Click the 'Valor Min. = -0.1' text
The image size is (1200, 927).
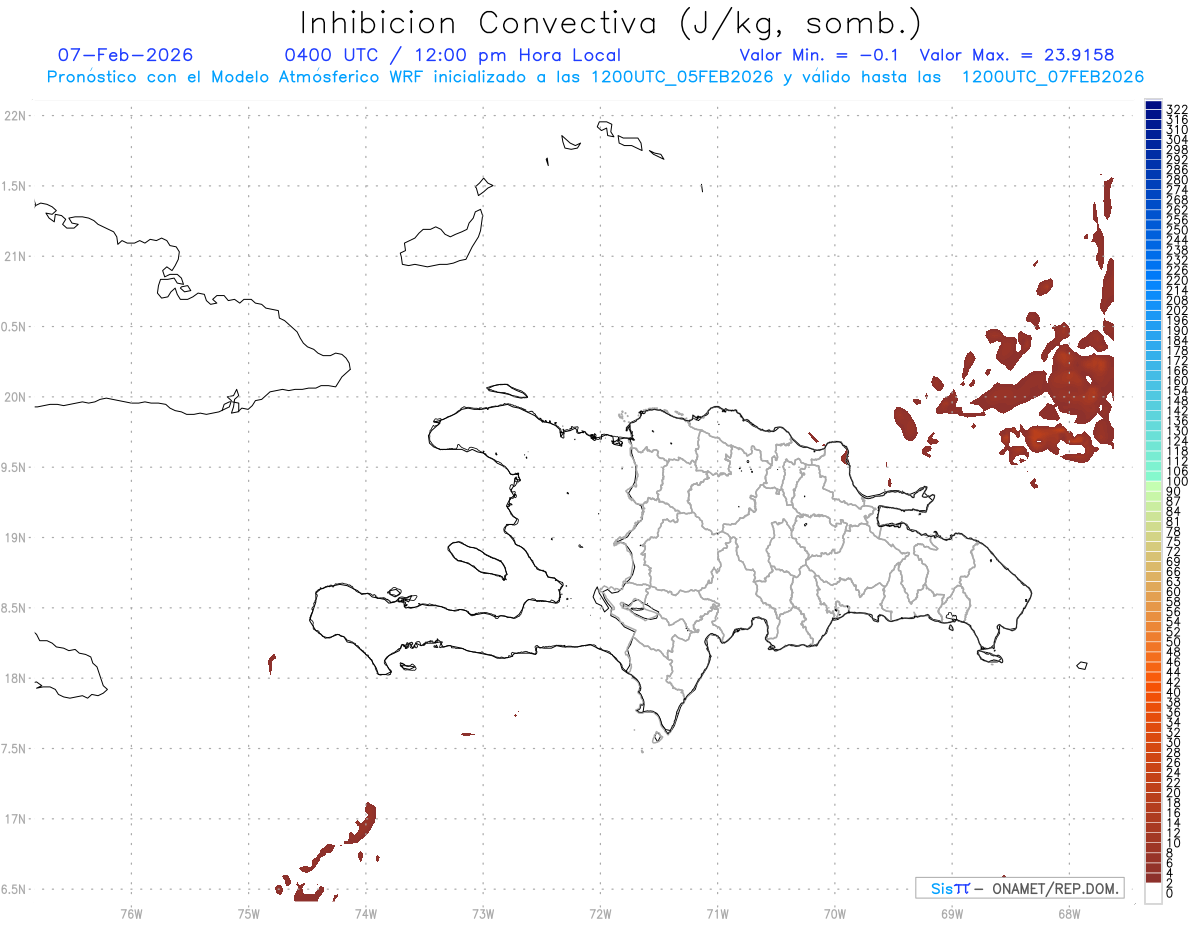tap(821, 55)
